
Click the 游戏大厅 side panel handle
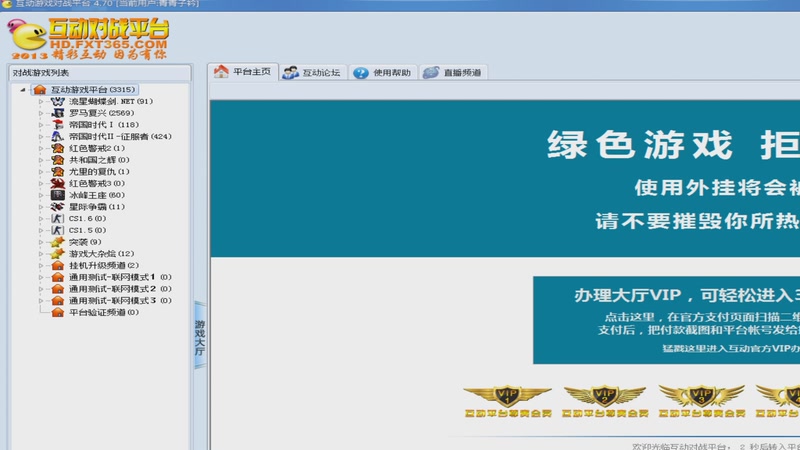pyautogui.click(x=200, y=335)
